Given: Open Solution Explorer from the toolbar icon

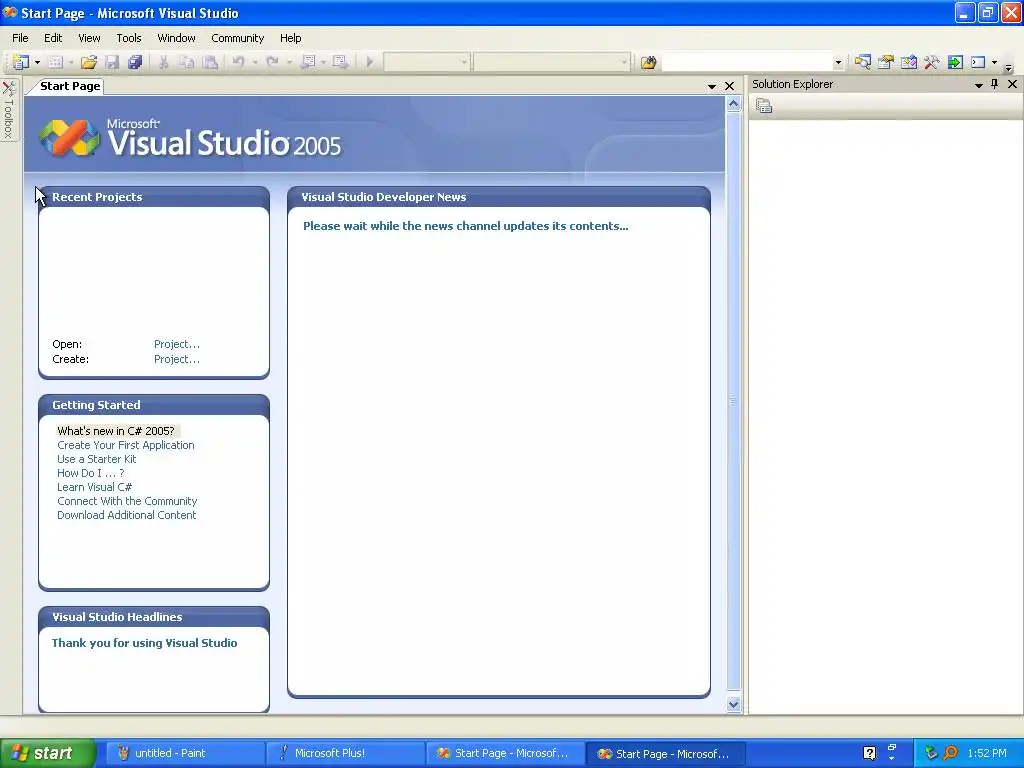Looking at the screenshot, I should [863, 62].
